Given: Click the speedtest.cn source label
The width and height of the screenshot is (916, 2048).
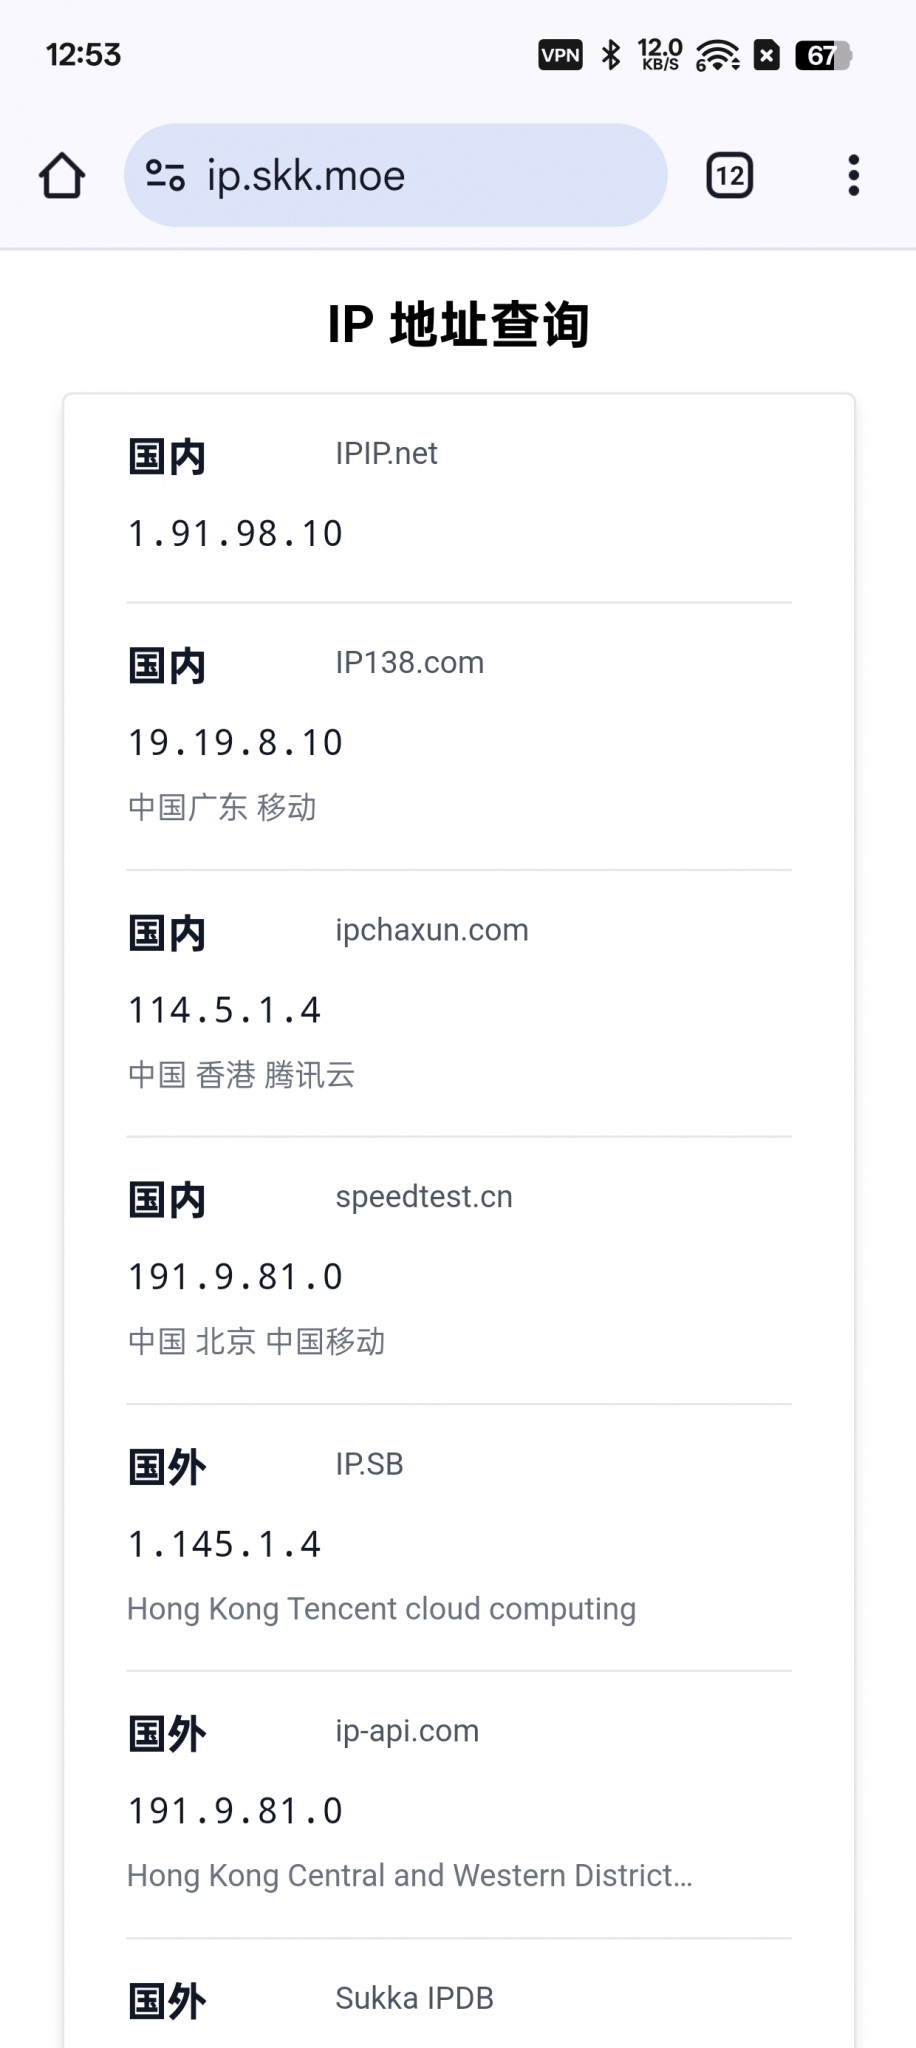Looking at the screenshot, I should 423,1197.
